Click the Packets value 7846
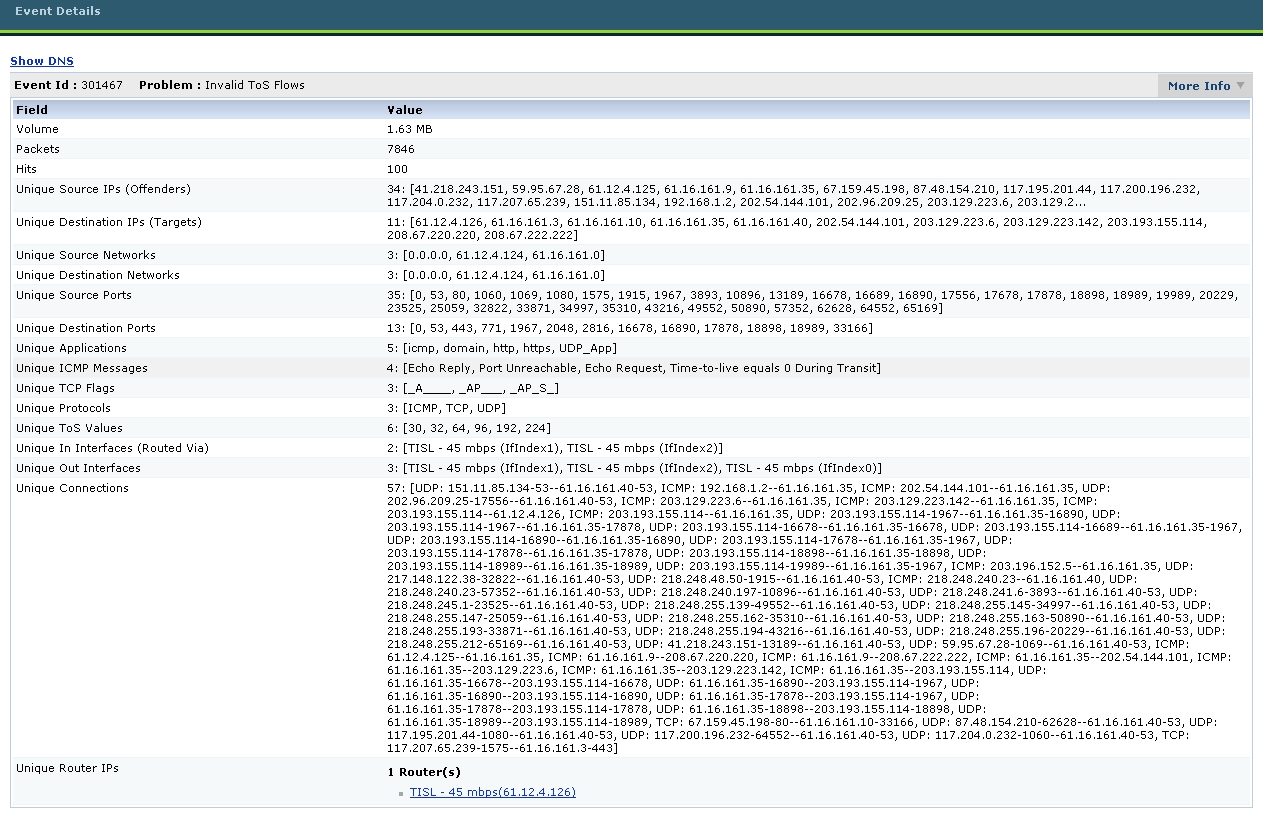 pos(400,150)
